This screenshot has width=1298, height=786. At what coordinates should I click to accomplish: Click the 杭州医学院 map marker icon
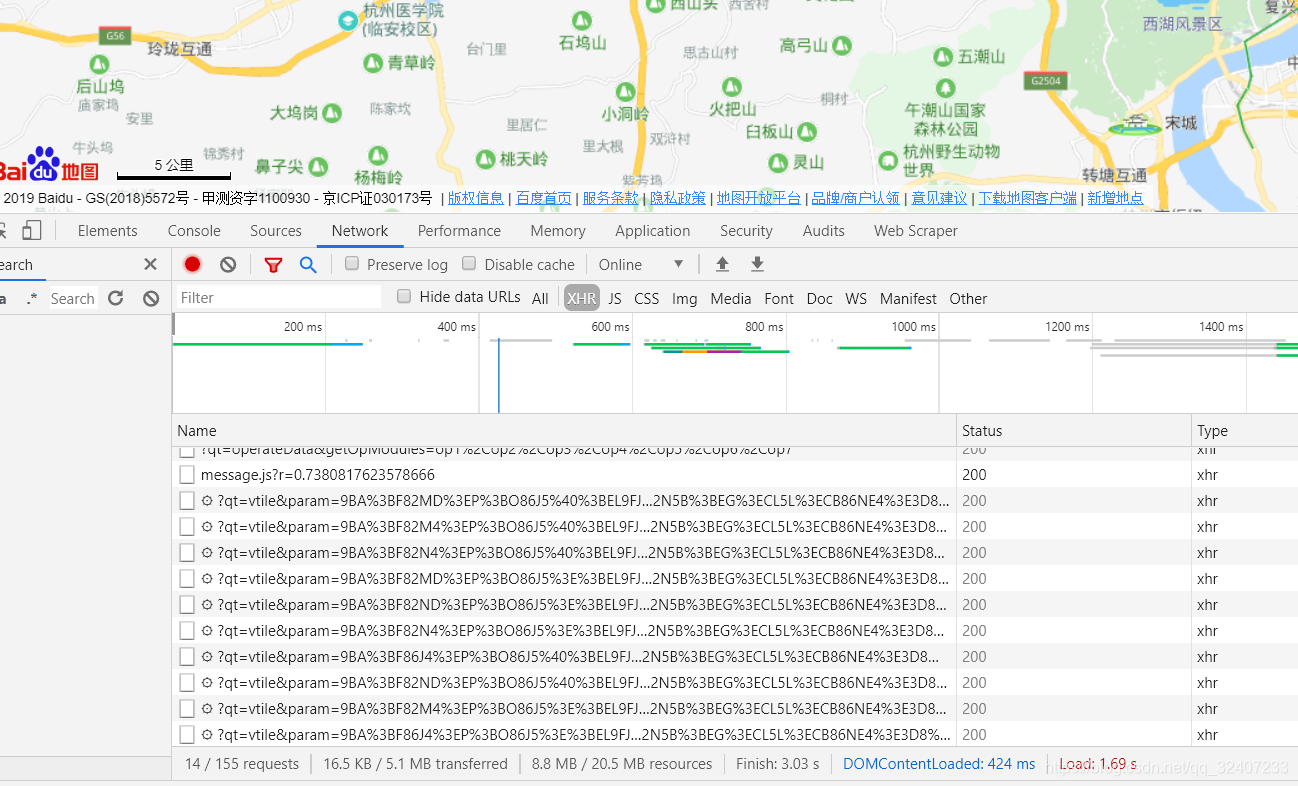[348, 19]
